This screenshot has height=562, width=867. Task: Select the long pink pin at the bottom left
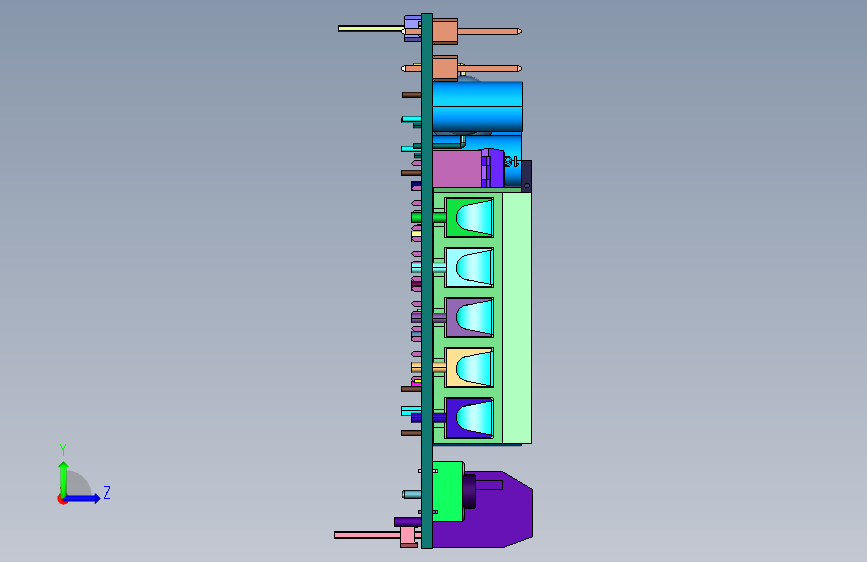(367, 535)
